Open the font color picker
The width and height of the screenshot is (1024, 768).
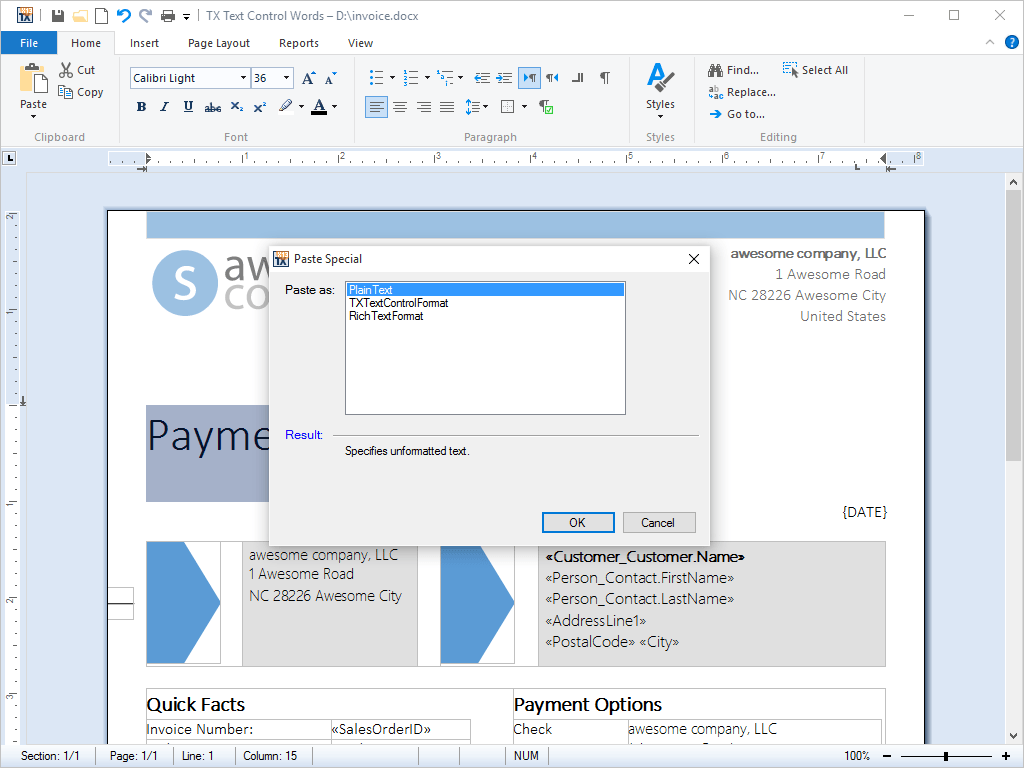[x=331, y=106]
